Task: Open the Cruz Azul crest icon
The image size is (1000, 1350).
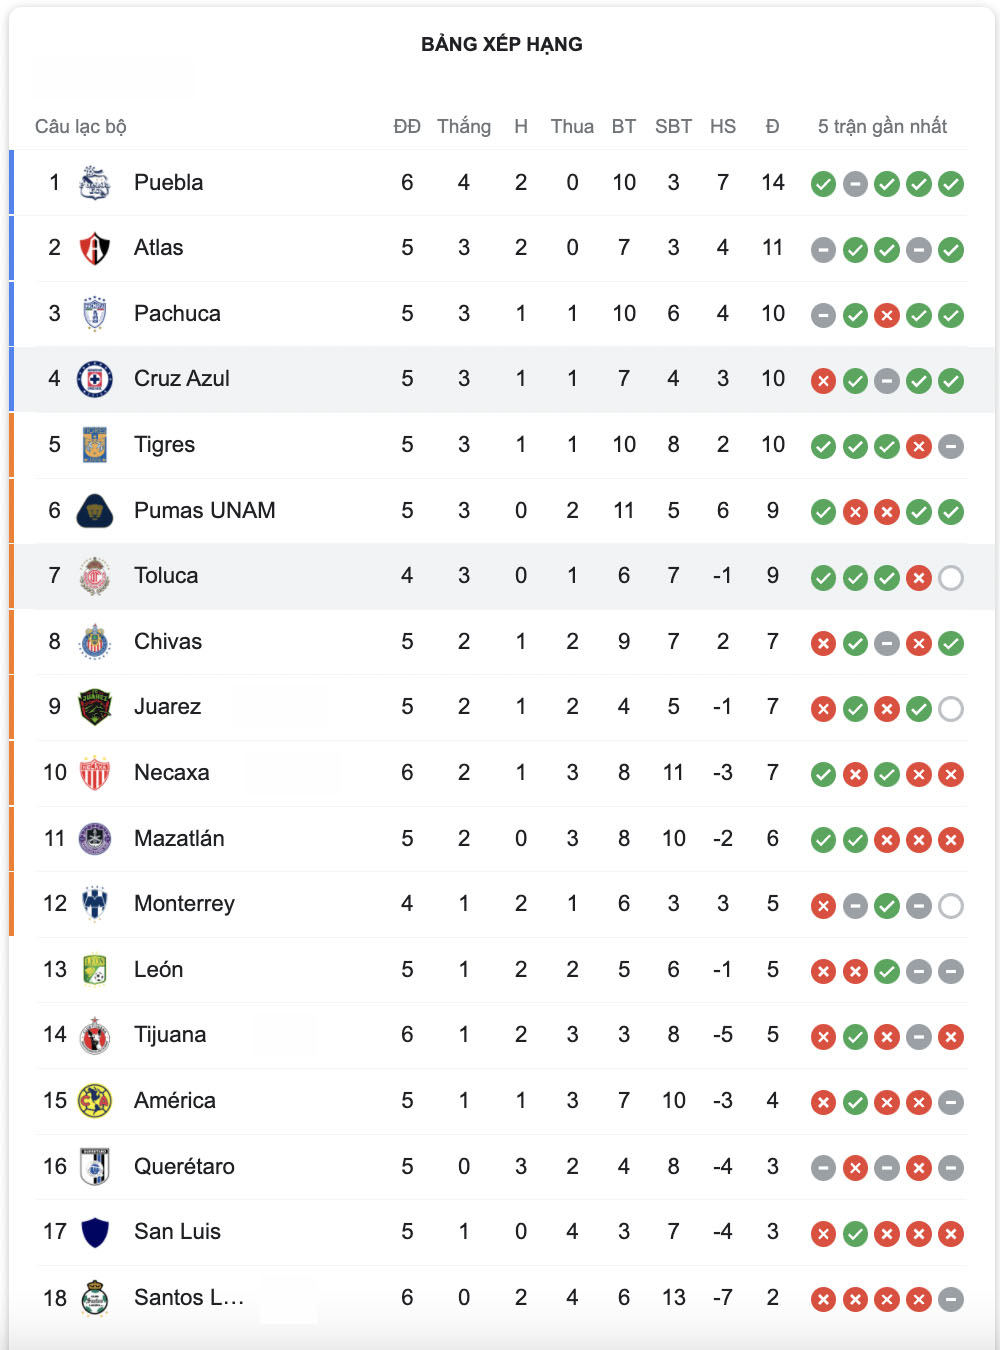Action: [x=95, y=379]
